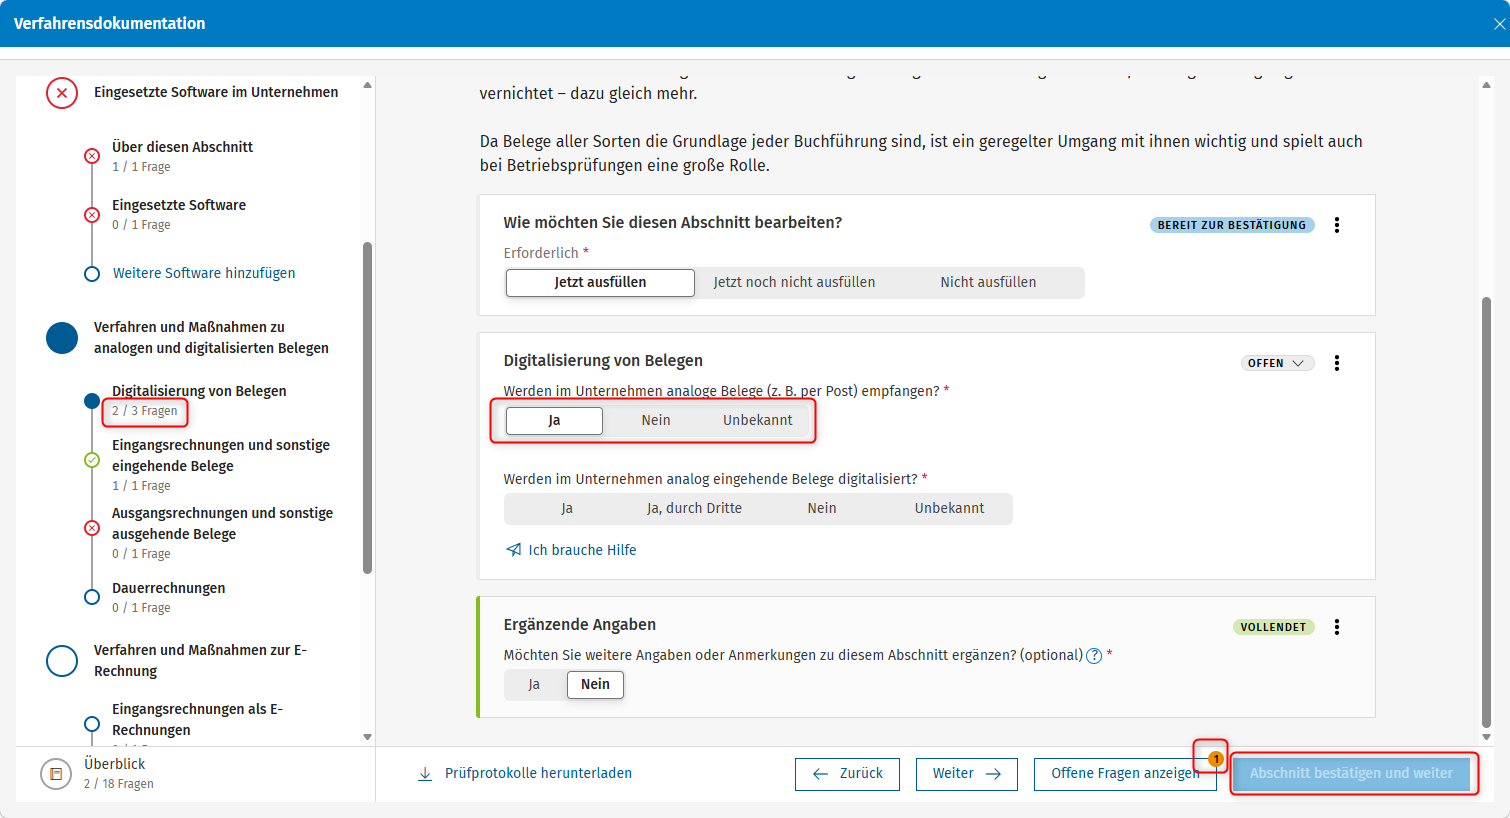Viewport: 1510px width, 818px height.
Task: Select 'Jetzt noch nicht ausfüllen' option
Action: point(794,283)
